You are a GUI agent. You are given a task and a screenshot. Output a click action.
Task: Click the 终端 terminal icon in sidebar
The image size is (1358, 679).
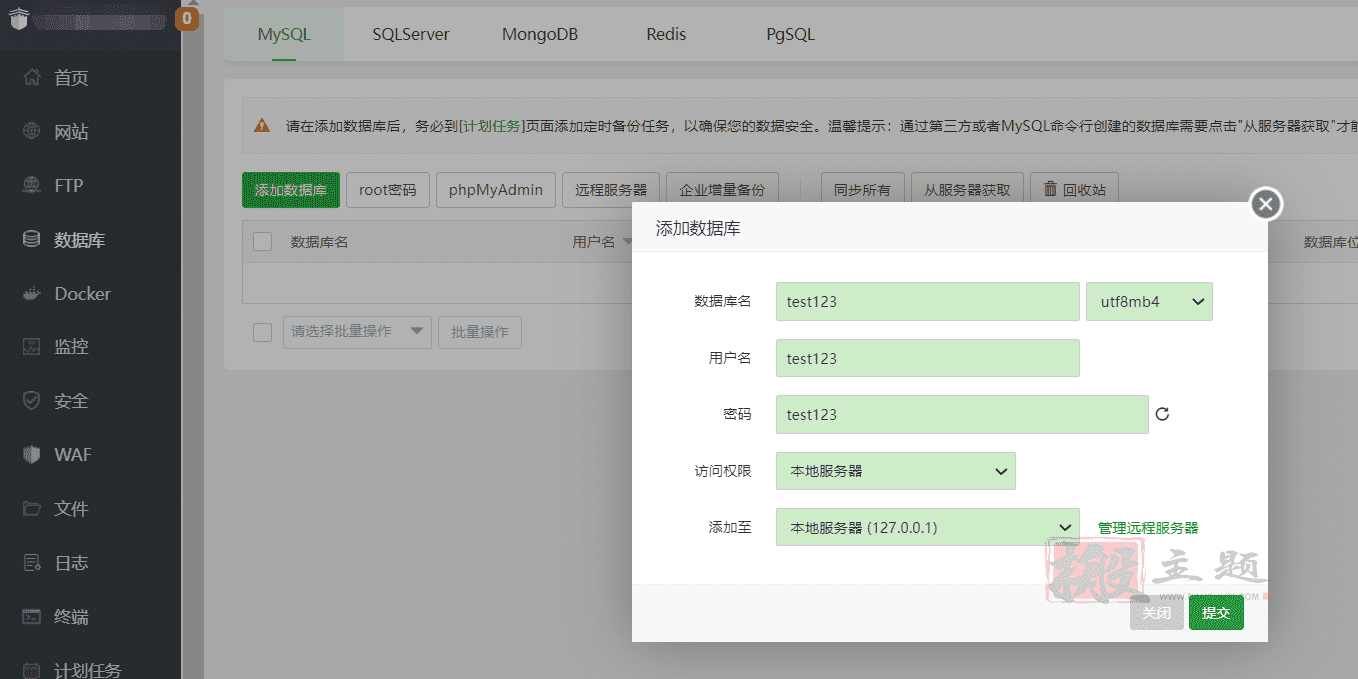click(x=32, y=617)
